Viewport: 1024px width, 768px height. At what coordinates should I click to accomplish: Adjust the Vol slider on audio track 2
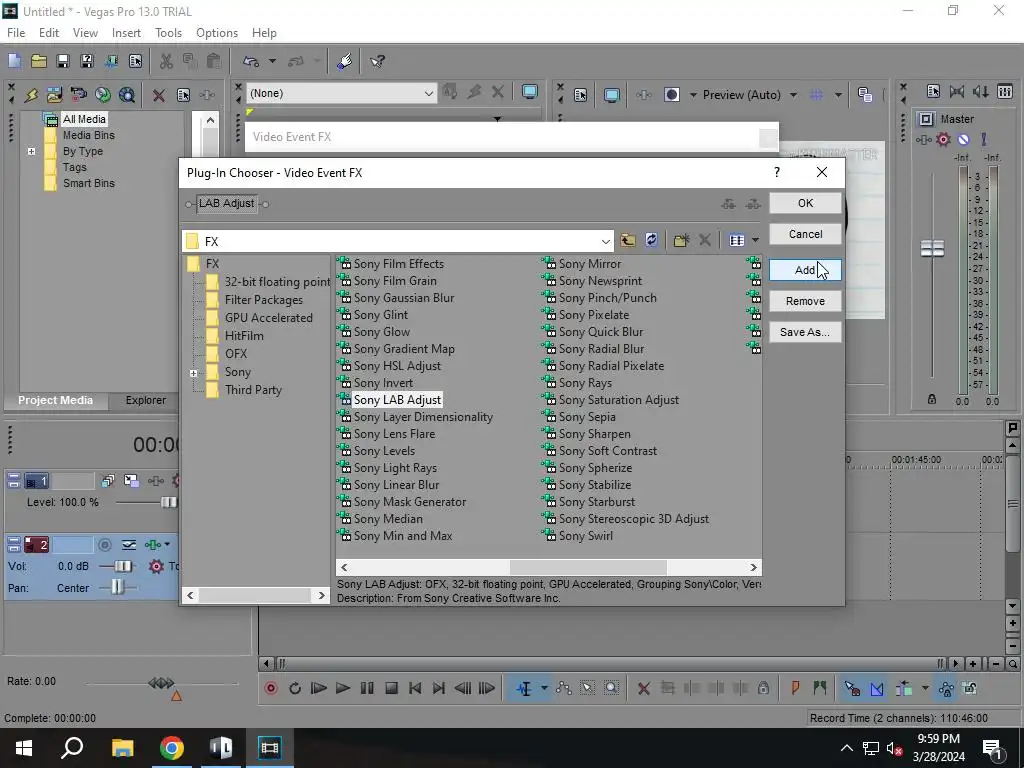tap(123, 566)
